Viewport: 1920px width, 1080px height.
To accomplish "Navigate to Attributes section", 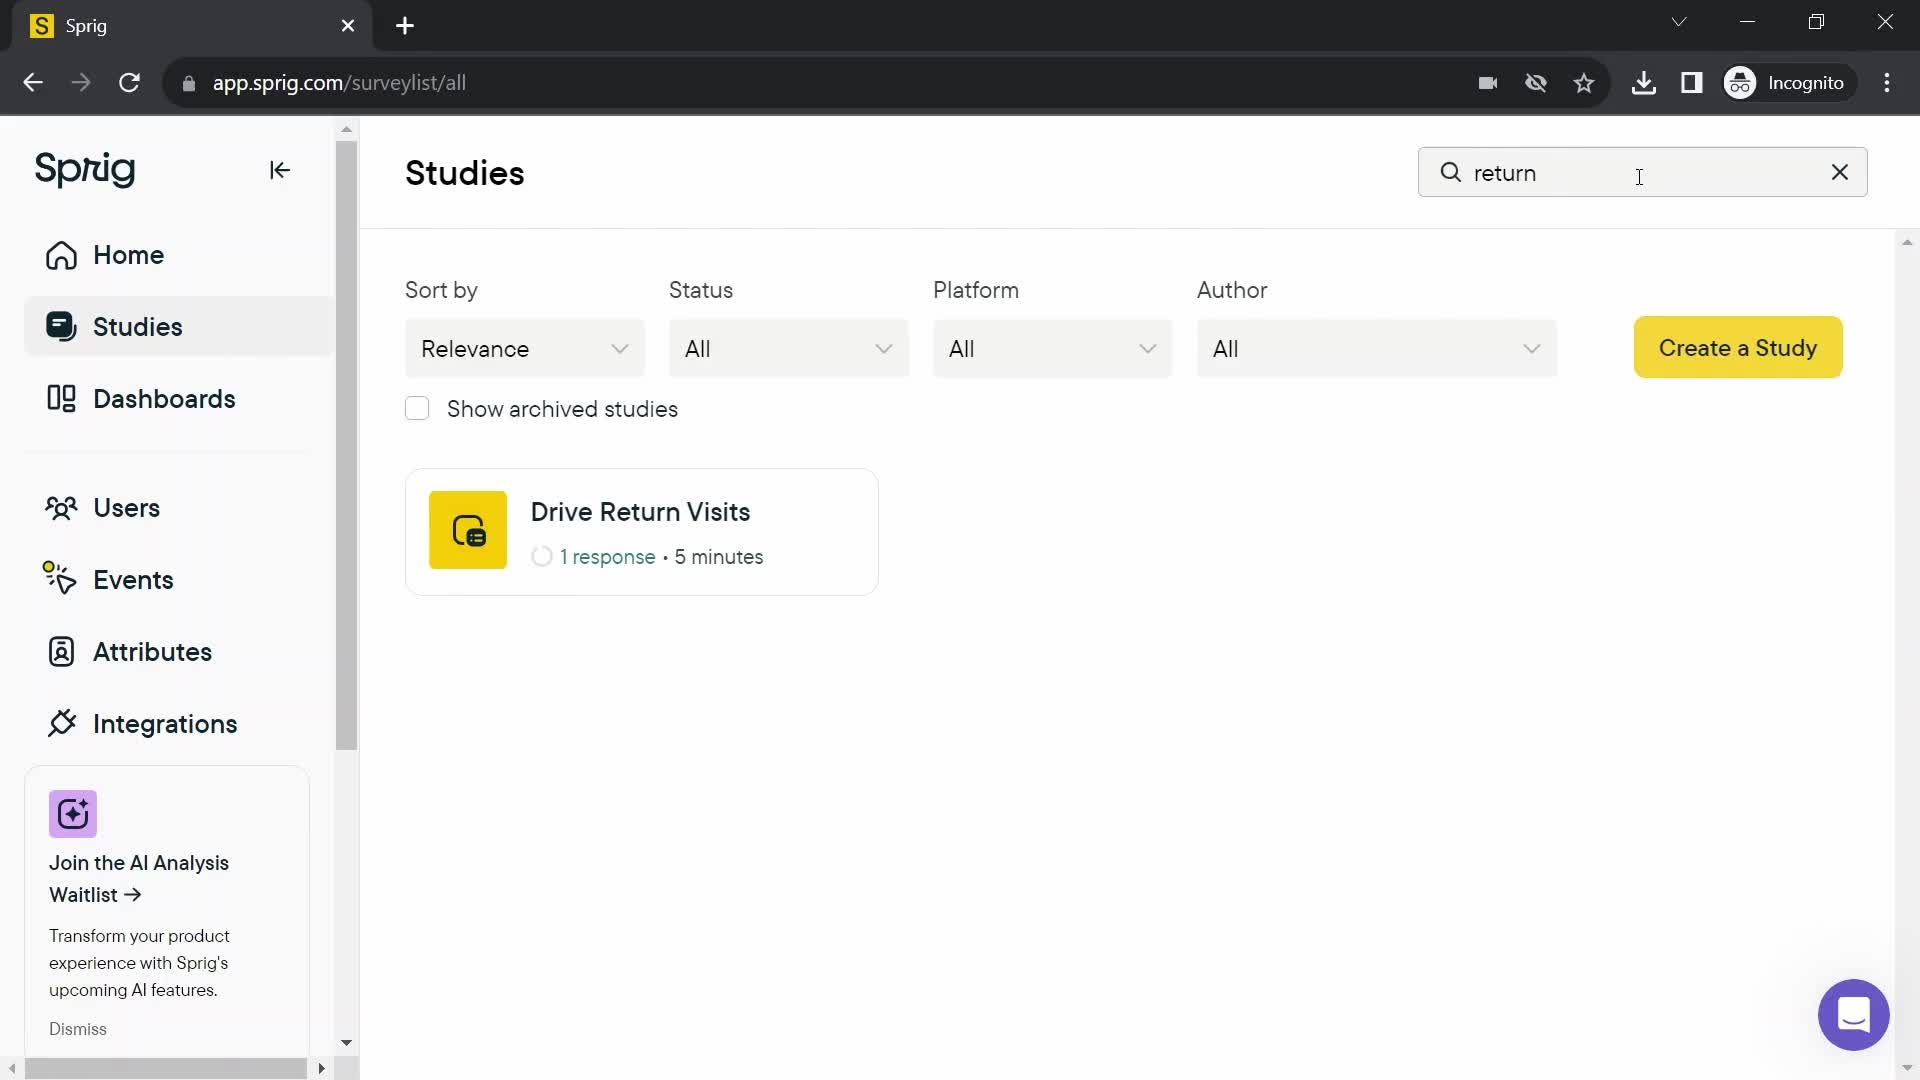I will tap(152, 651).
